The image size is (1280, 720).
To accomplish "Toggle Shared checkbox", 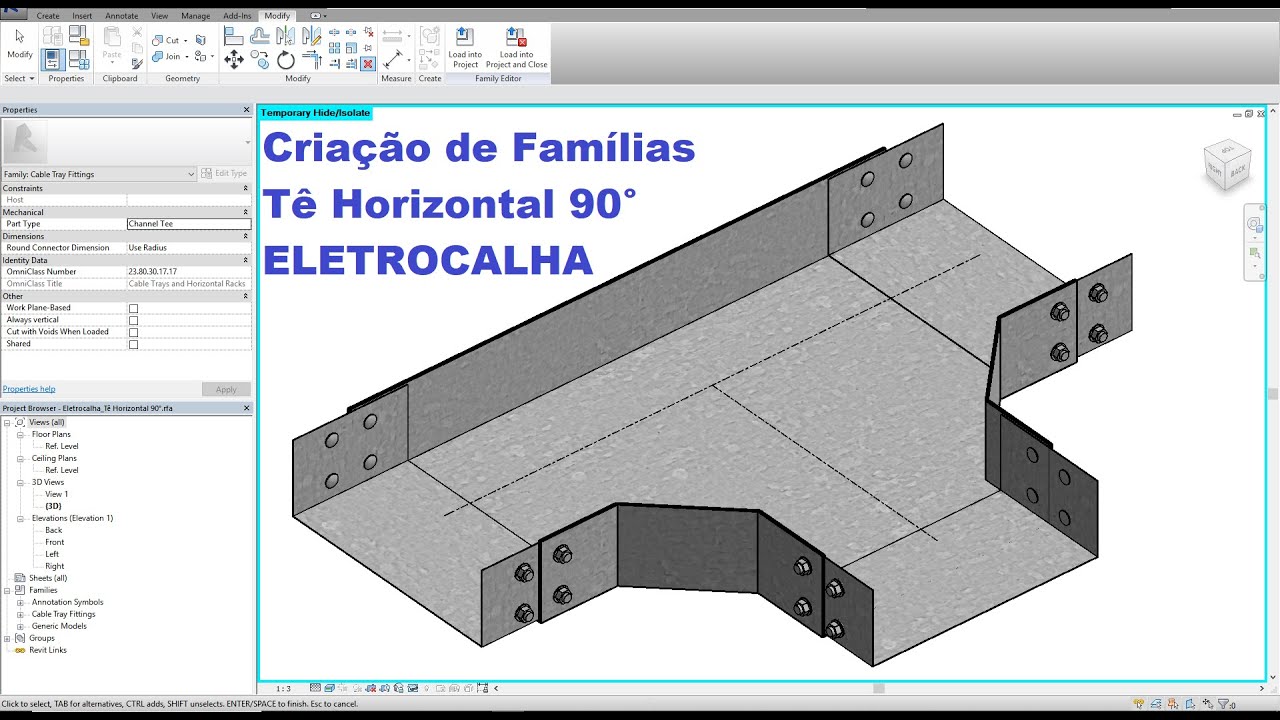I will click(x=133, y=344).
